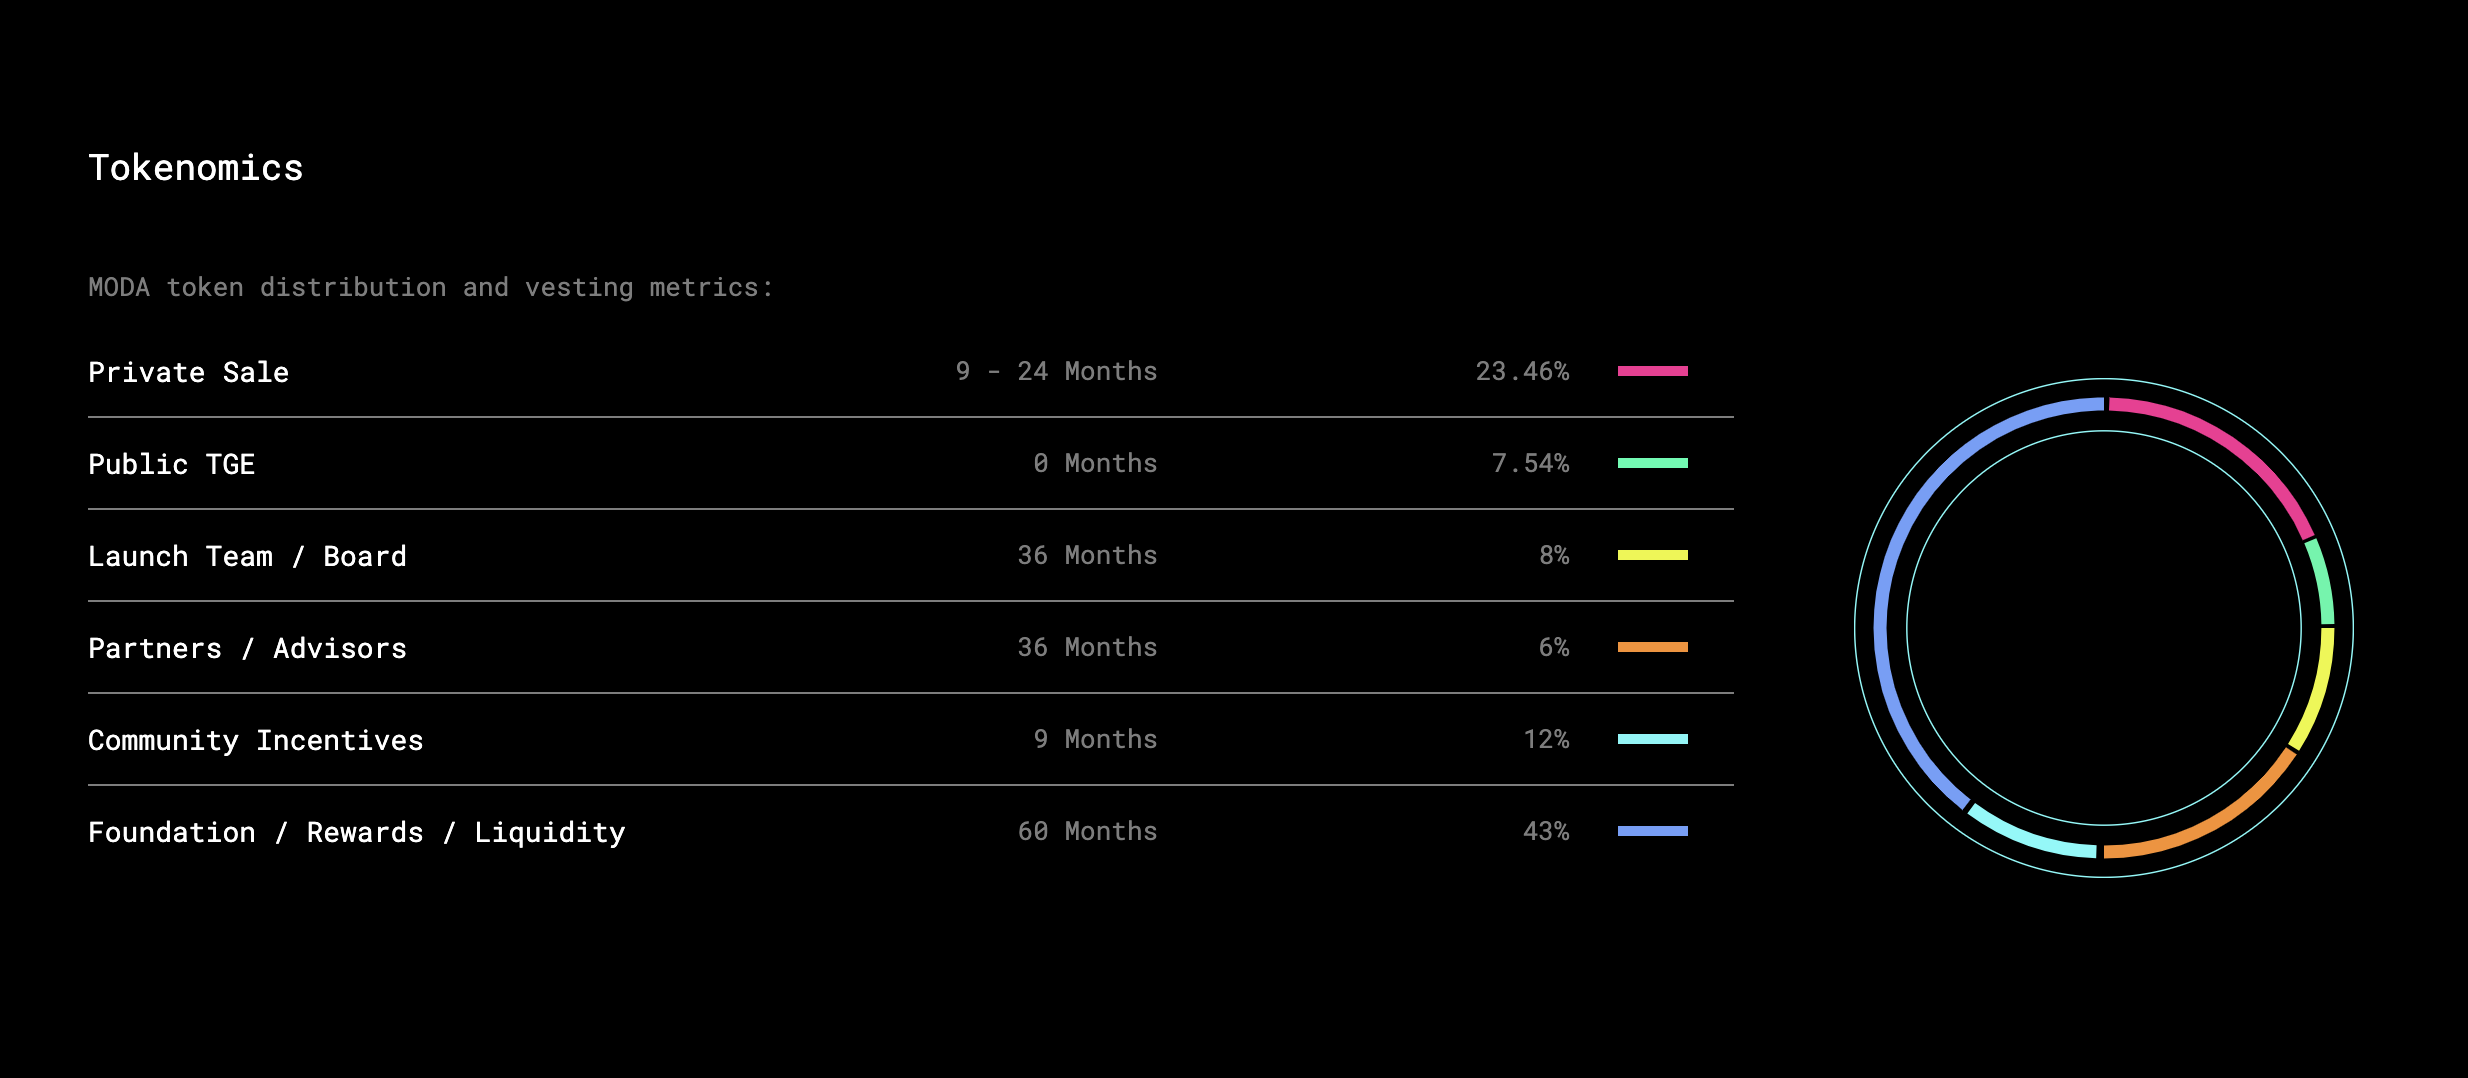The image size is (2468, 1078).
Task: Click the Partners / Advisors label
Action: pyautogui.click(x=247, y=648)
